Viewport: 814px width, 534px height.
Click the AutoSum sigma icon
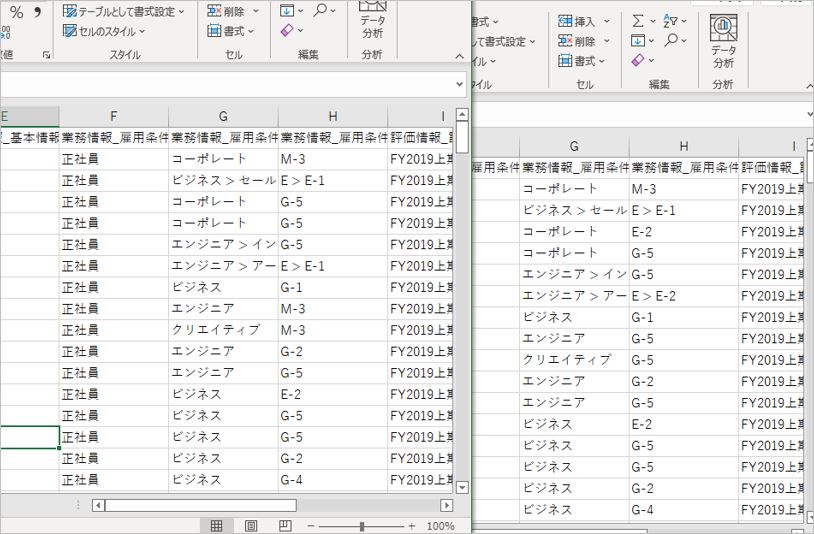[638, 20]
